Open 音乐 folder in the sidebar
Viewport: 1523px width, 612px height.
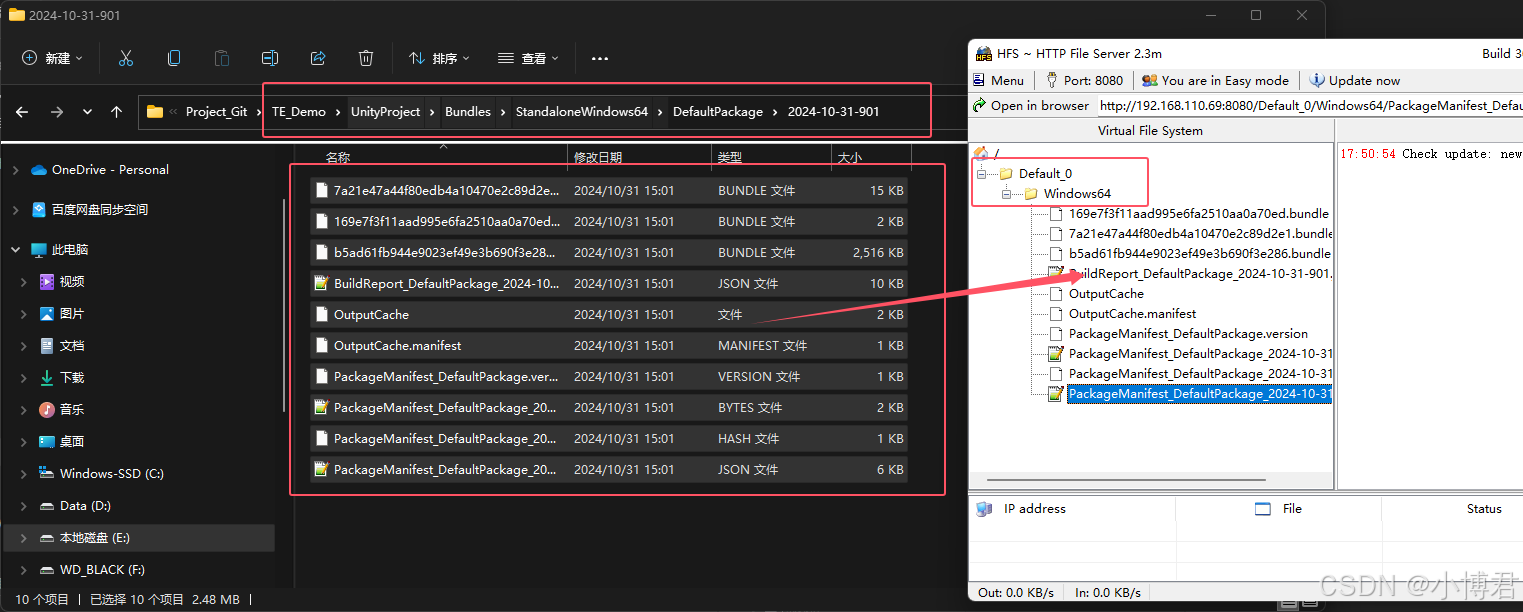72,410
